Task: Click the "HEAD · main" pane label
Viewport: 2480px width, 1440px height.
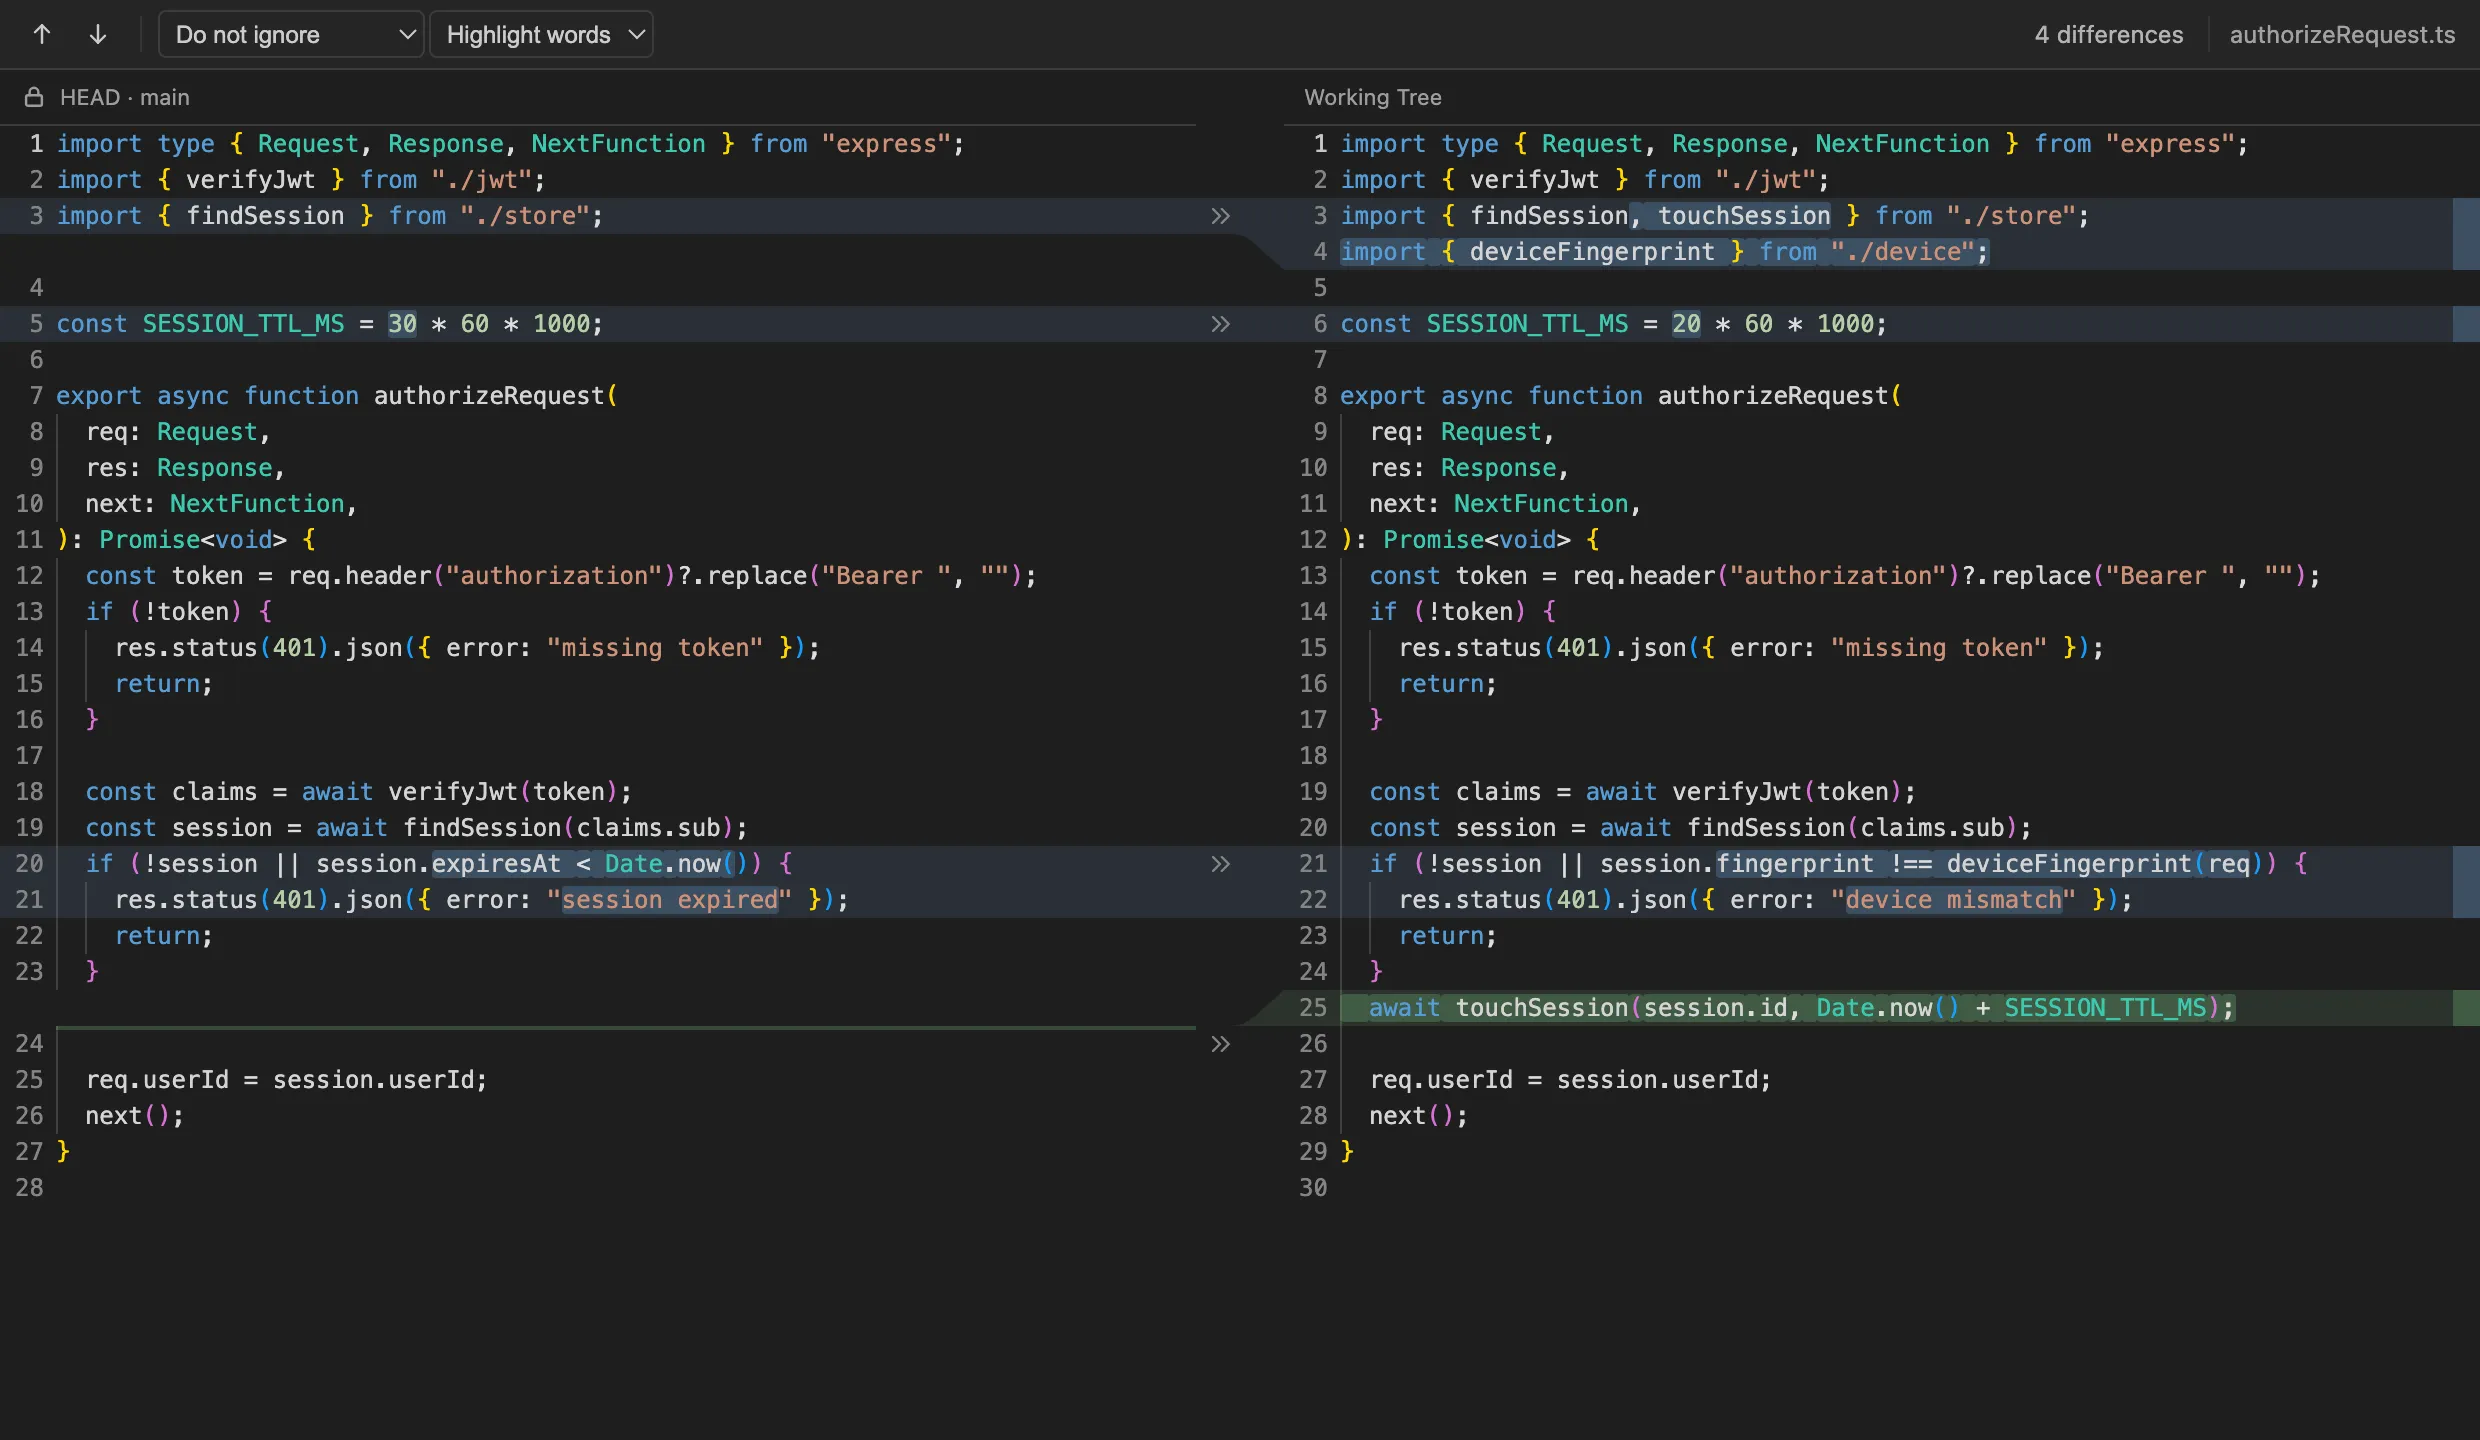Action: point(124,97)
